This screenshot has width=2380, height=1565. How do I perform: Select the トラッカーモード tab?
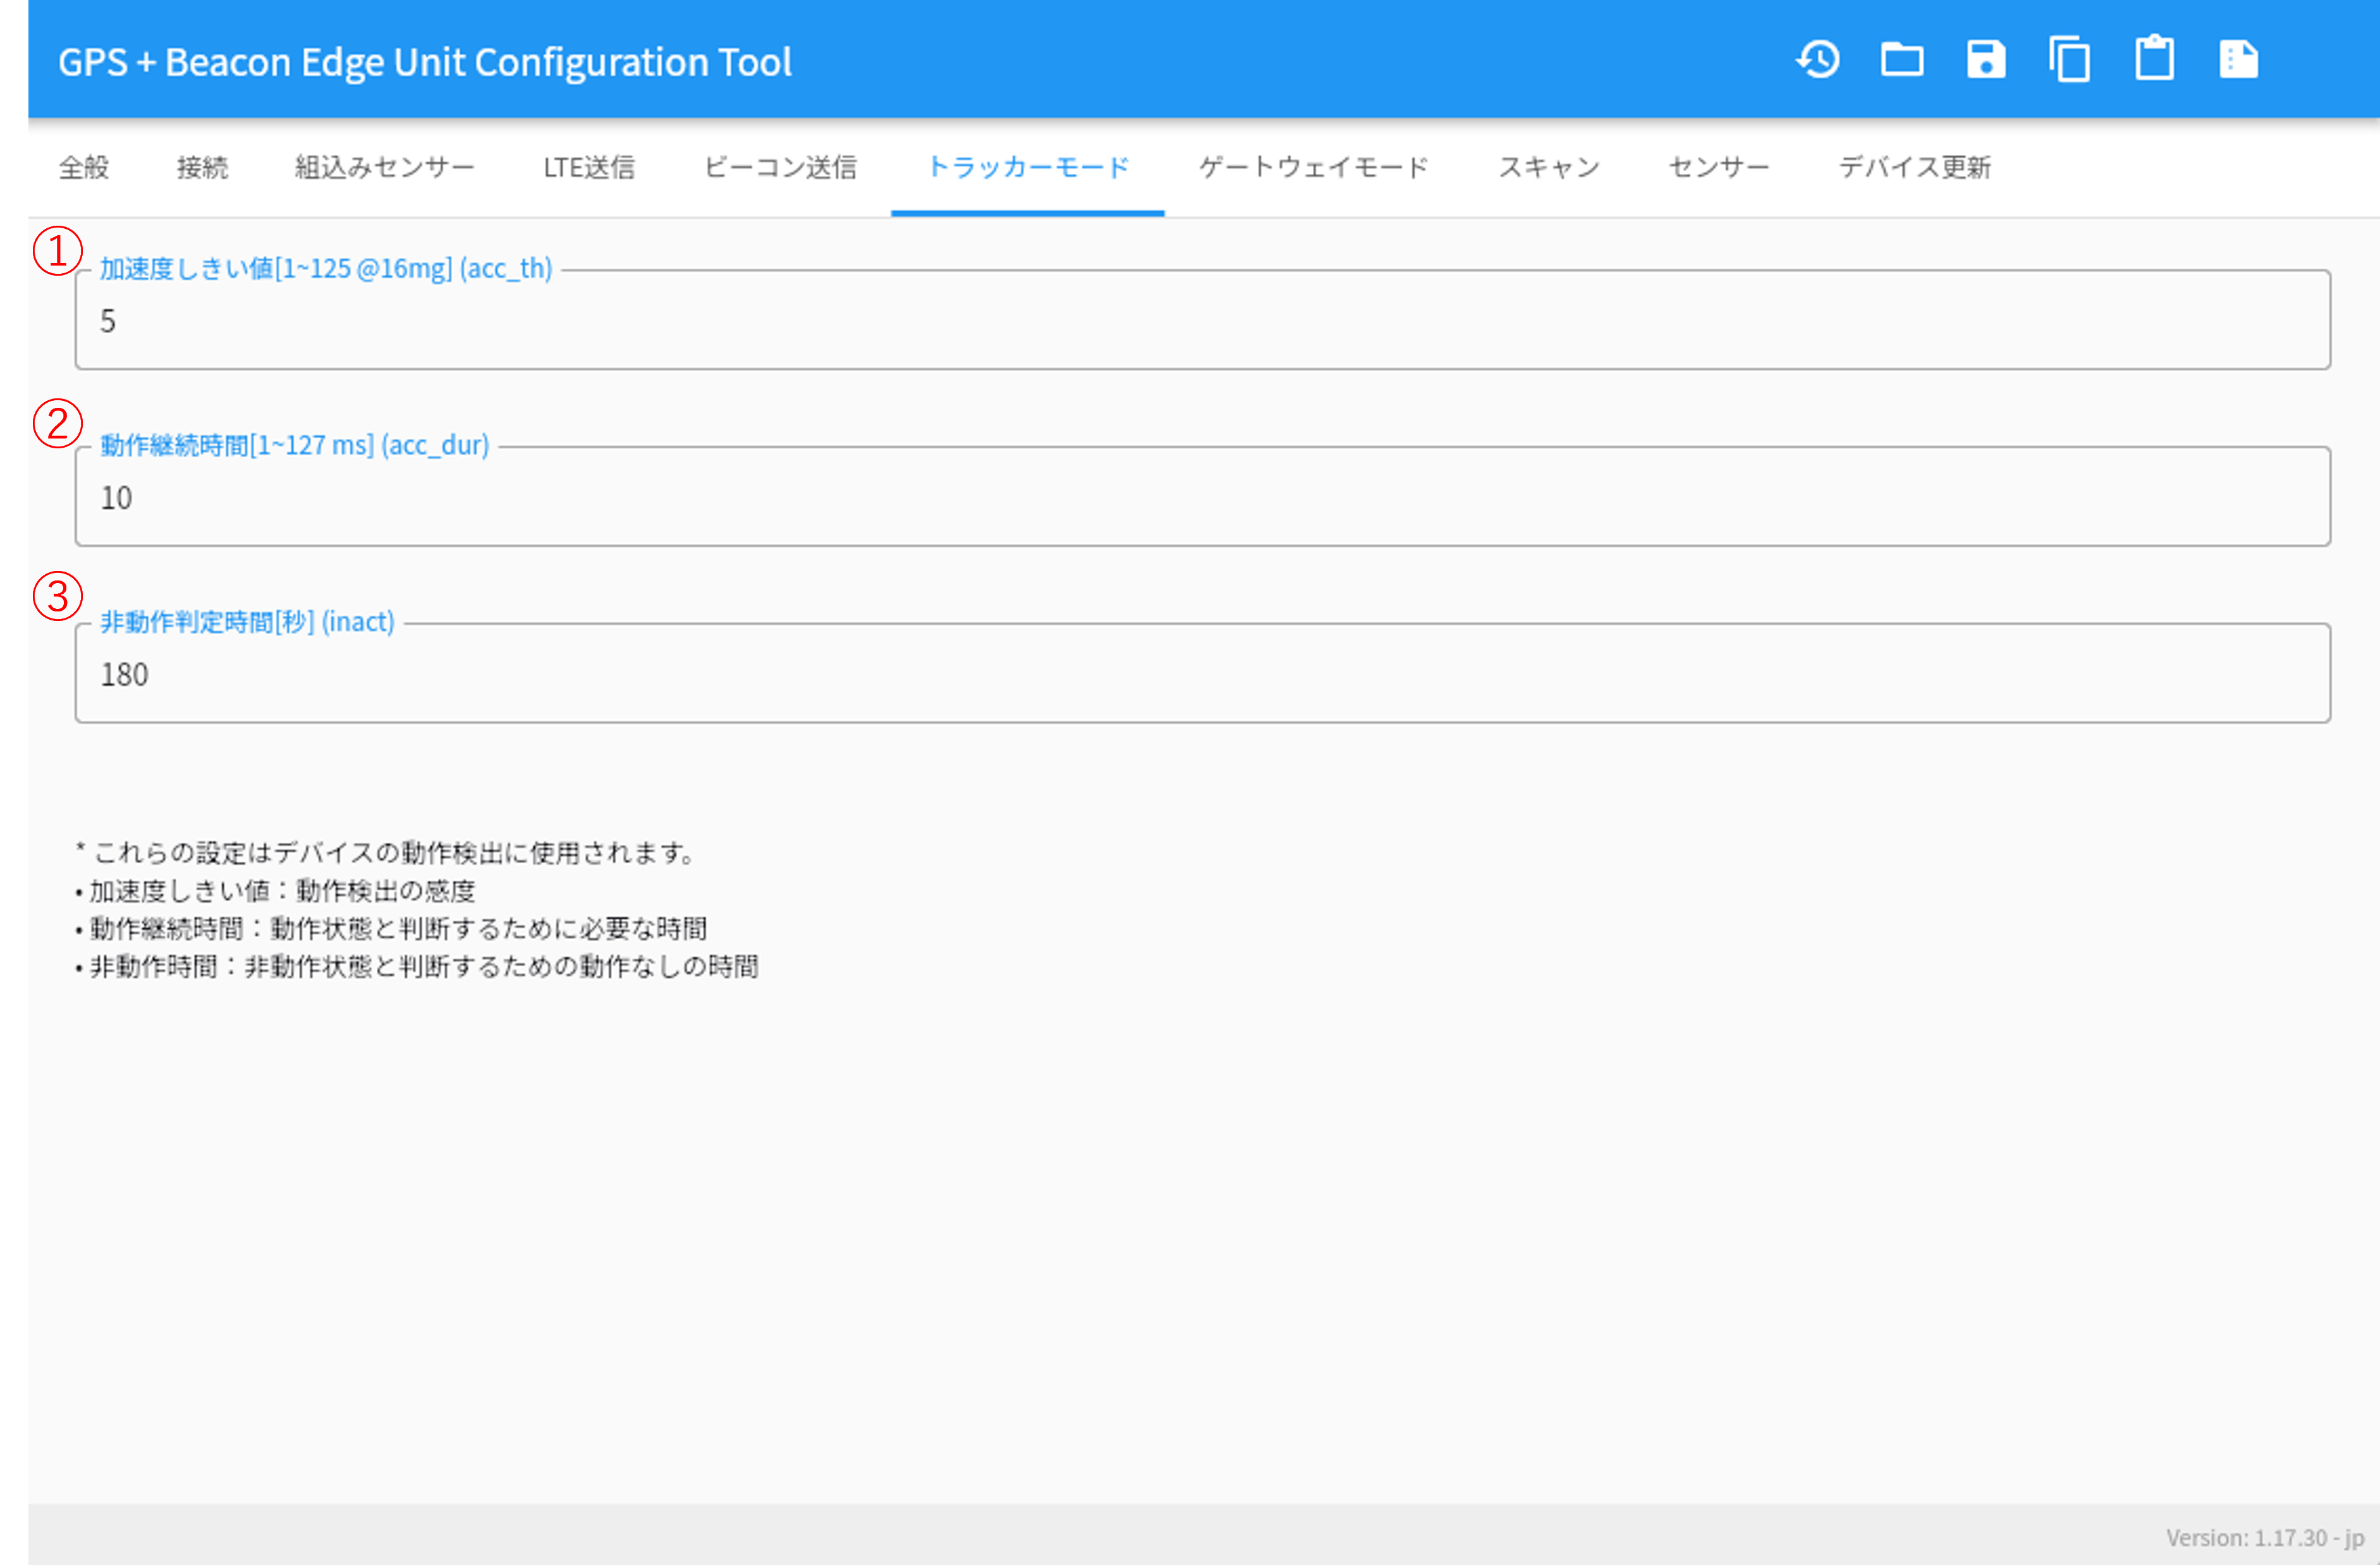coord(1028,168)
